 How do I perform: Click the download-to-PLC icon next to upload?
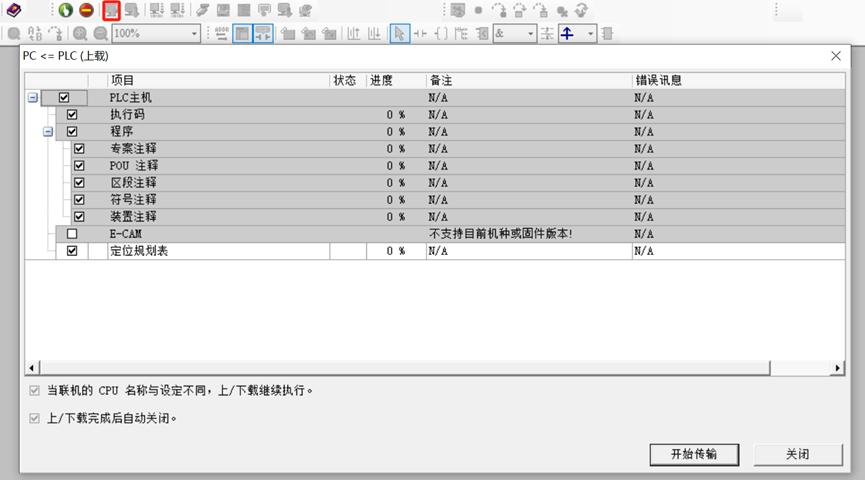131,10
